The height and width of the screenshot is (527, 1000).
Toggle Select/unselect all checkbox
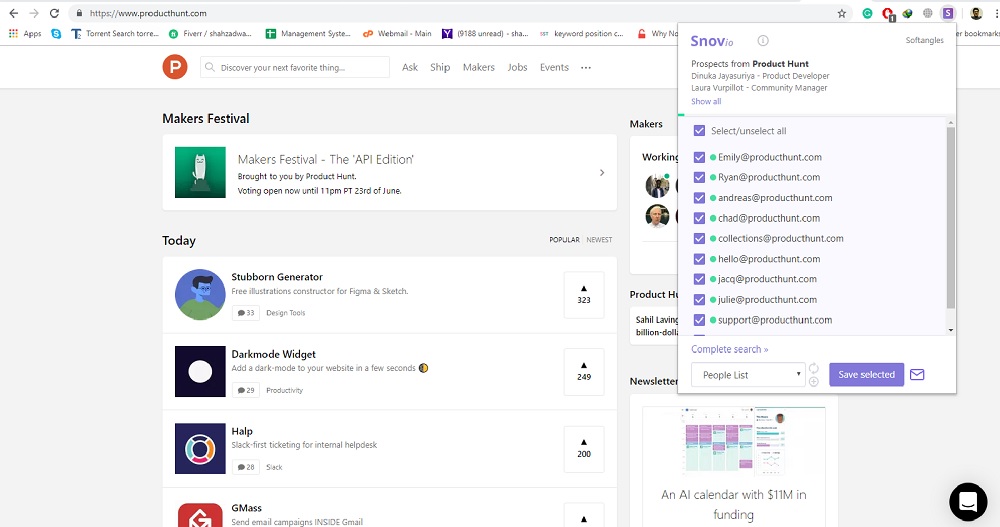(699, 131)
